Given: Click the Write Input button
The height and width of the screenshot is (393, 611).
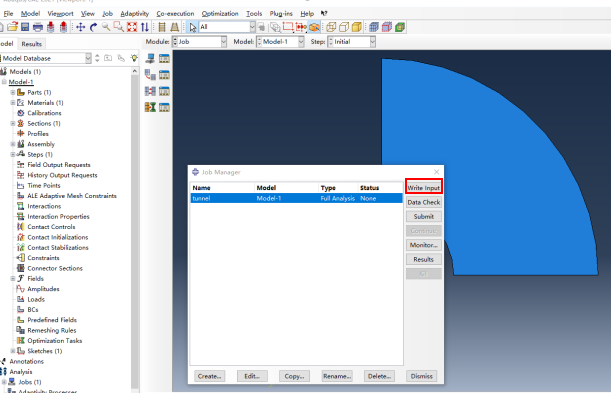Looking at the screenshot, I should pos(424,188).
